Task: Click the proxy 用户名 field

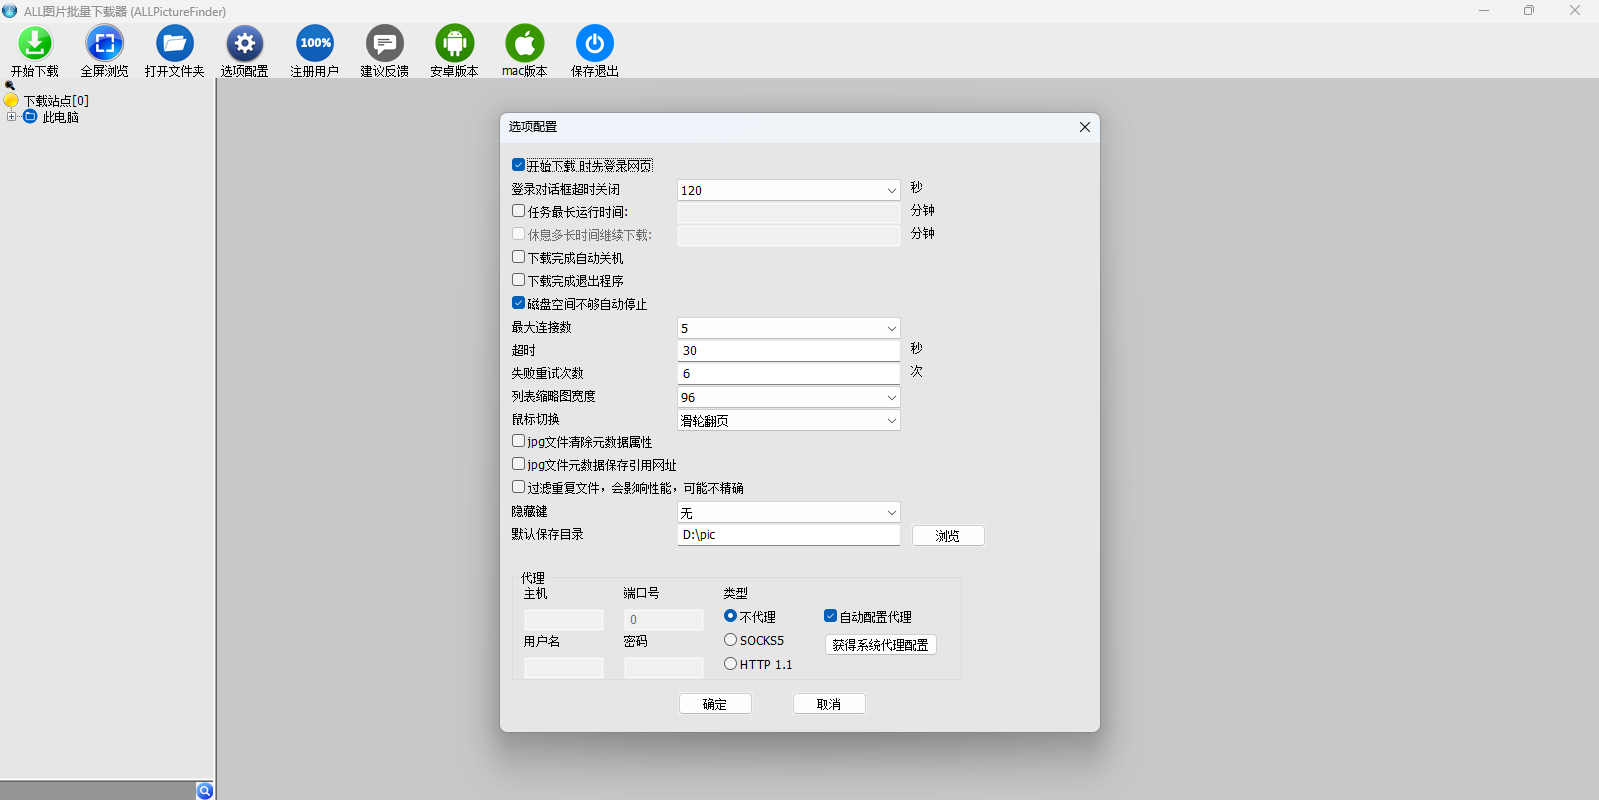Action: 564,668
